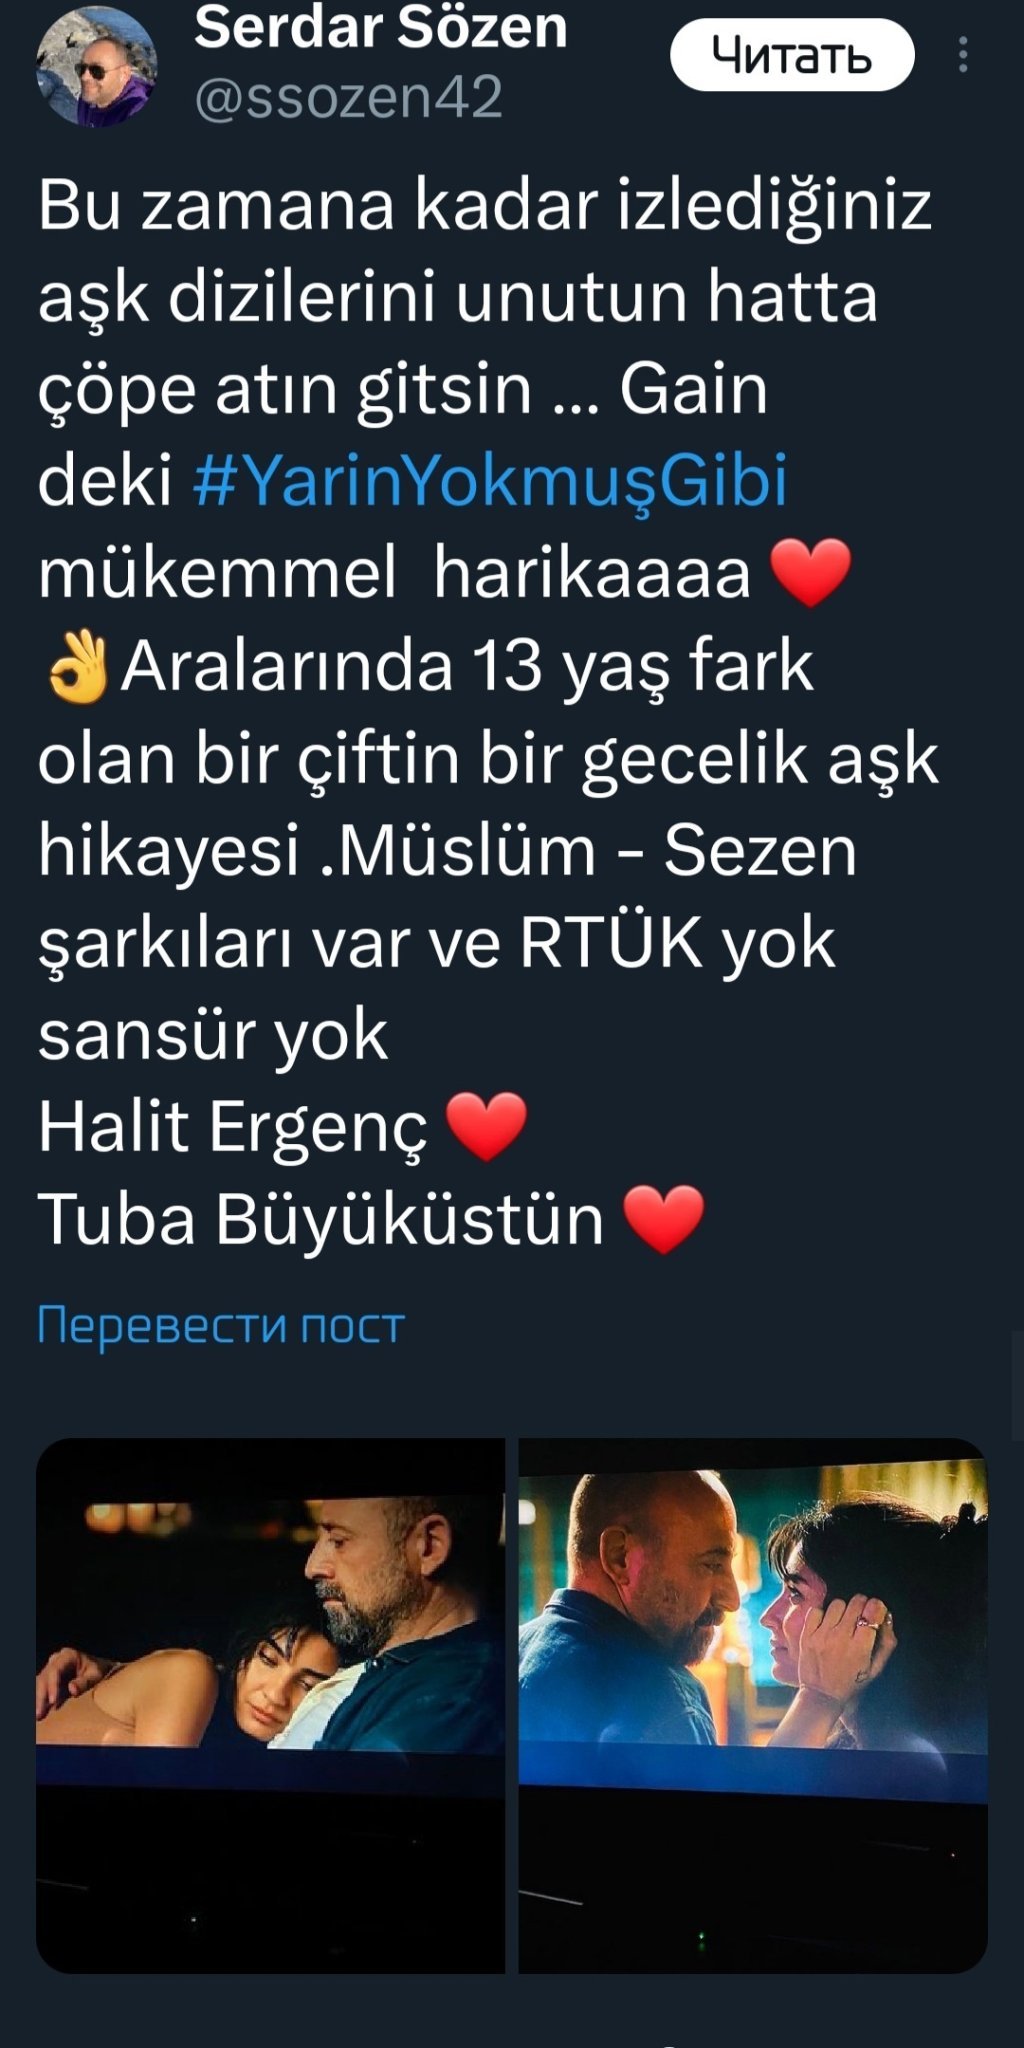Open the three-dot more options menu
Image resolution: width=1024 pixels, height=2048 pixels.
click(x=963, y=55)
